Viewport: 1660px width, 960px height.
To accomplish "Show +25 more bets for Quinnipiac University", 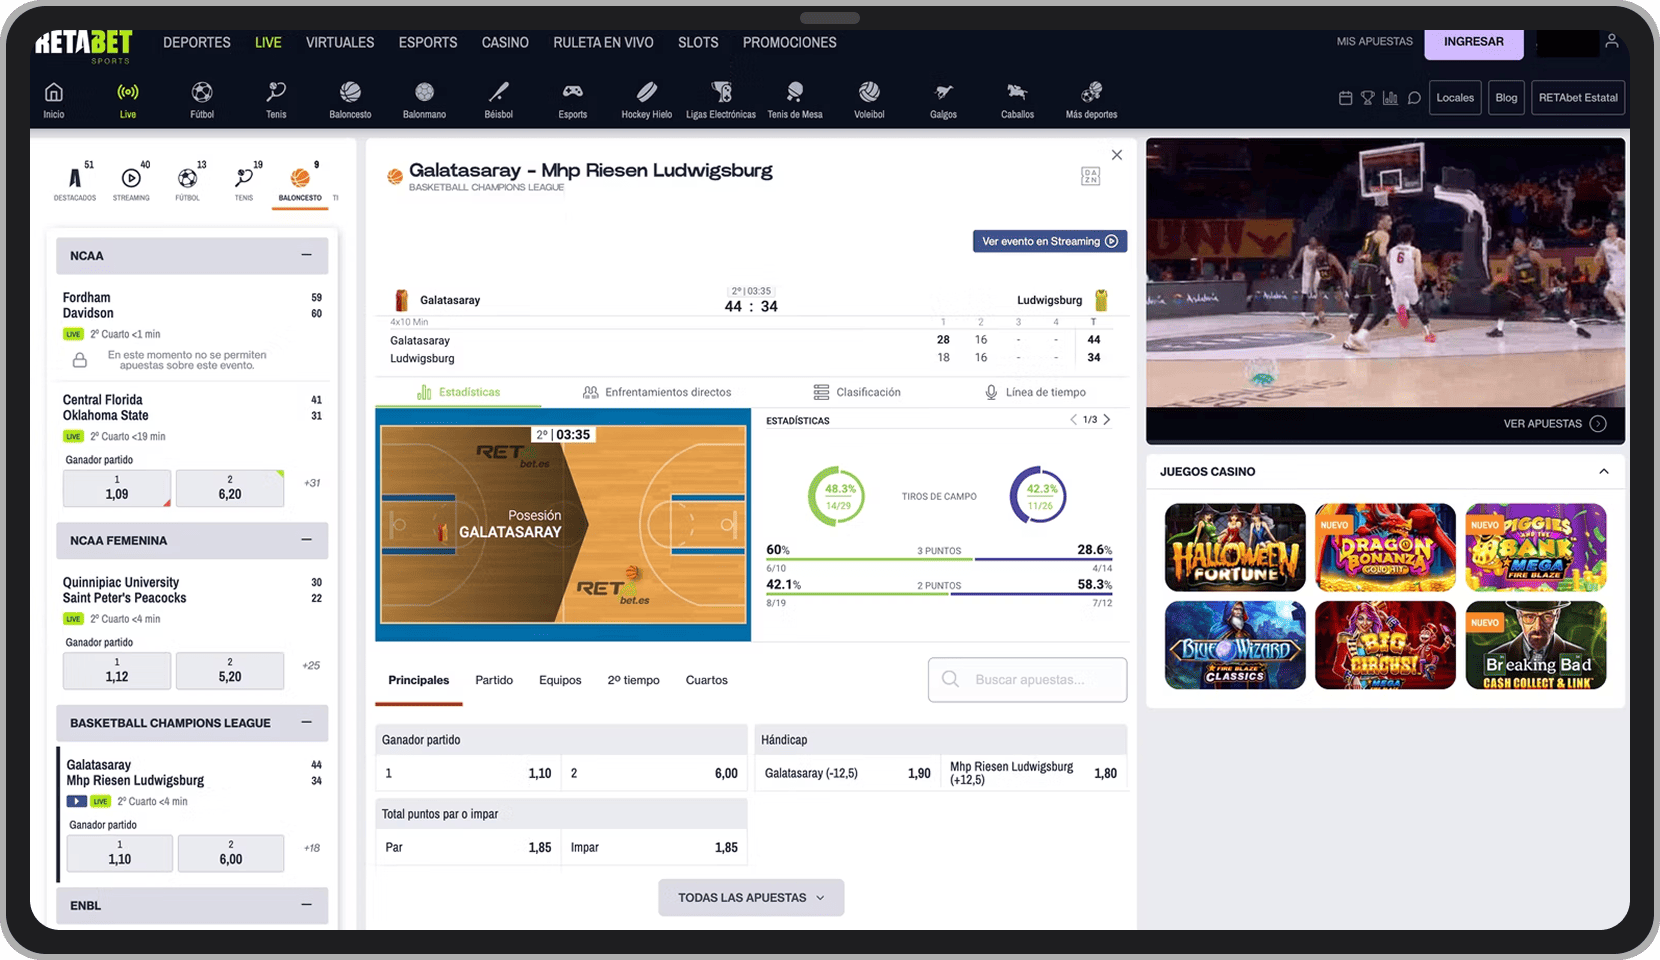I will [x=311, y=665].
